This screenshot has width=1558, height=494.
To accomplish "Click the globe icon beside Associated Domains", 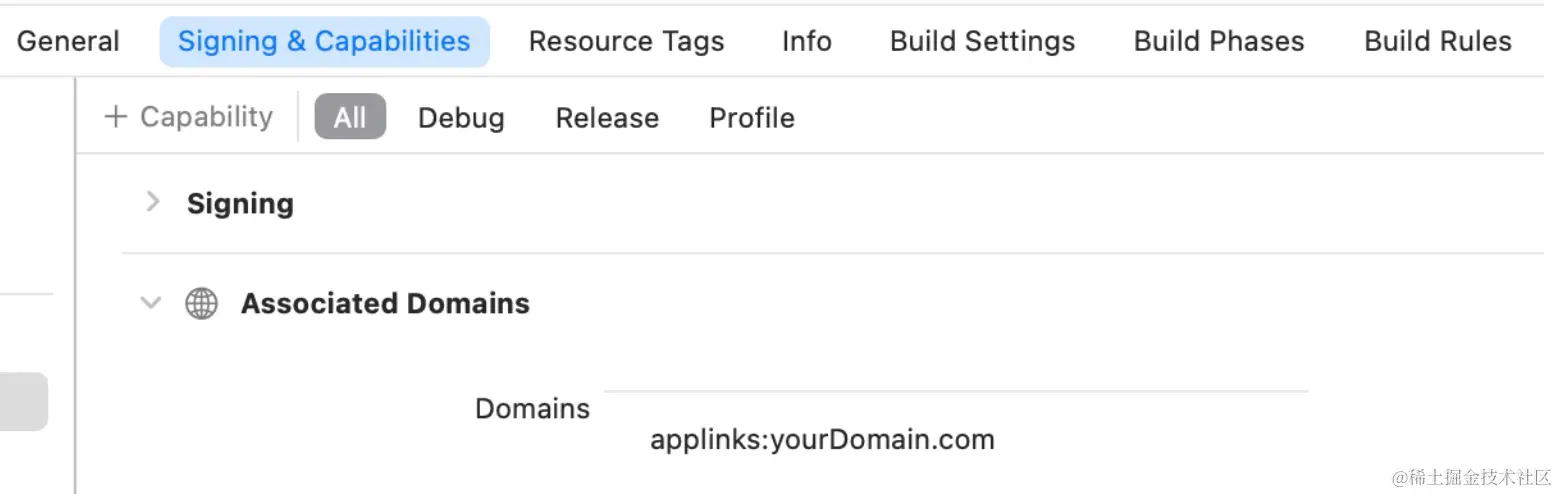I will tap(202, 303).
